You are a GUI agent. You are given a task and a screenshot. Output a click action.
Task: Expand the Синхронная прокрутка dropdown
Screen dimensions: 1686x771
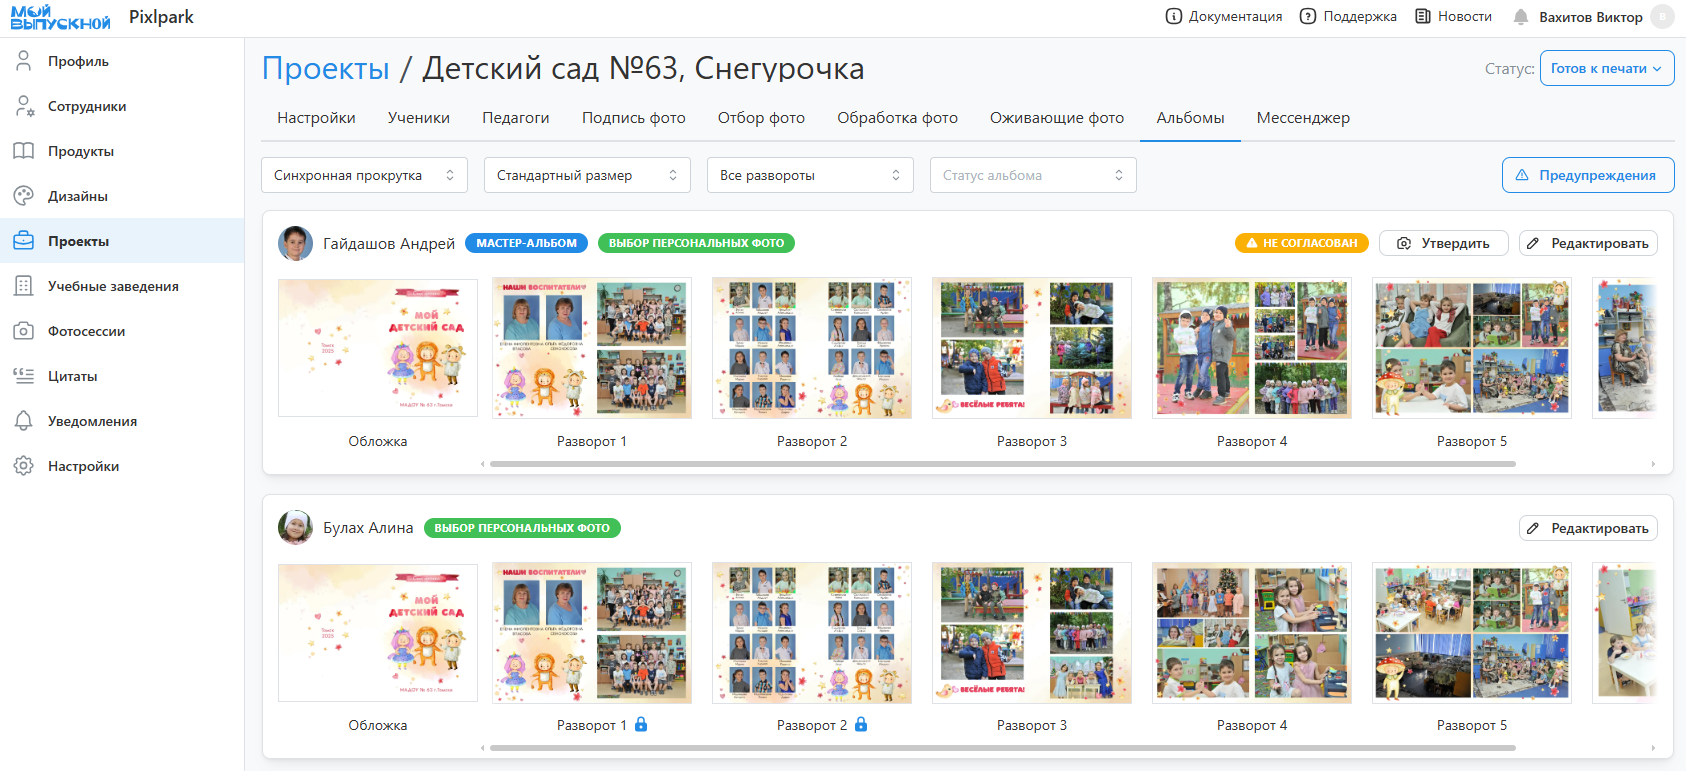tap(364, 175)
